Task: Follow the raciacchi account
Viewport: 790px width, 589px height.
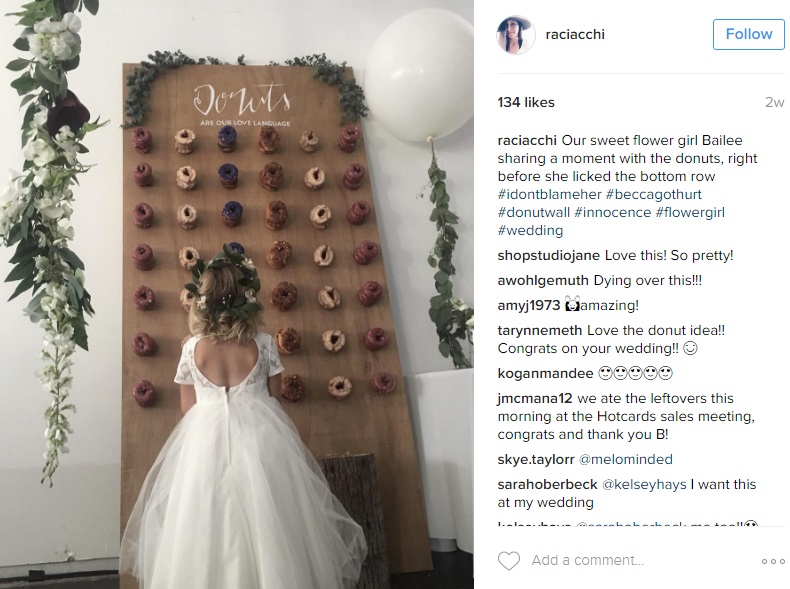Action: (x=748, y=34)
